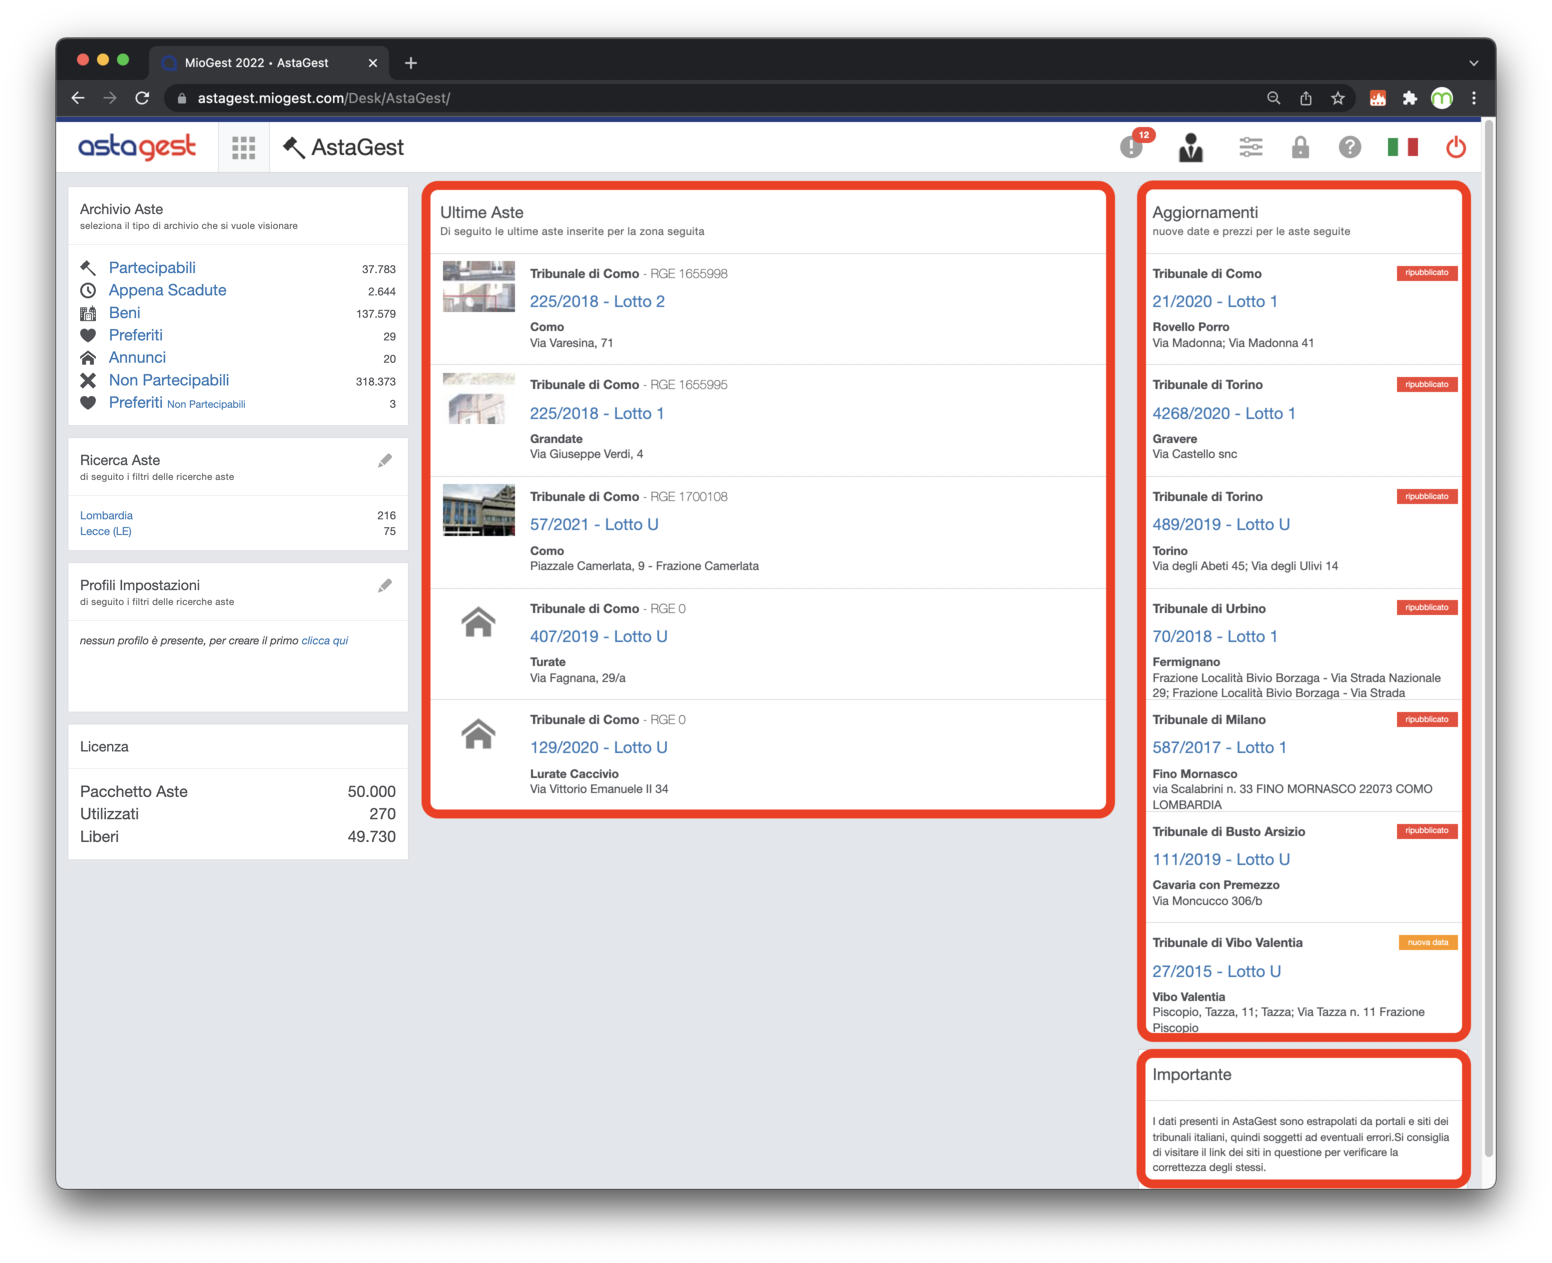Edit Profili Impostazioni with pencil icon
Image resolution: width=1552 pixels, height=1263 pixels.
[x=385, y=586]
